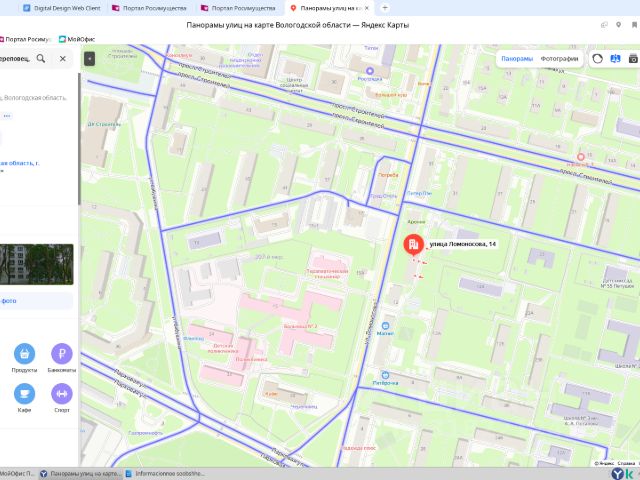Click the left panel vertical scrollbar
This screenshot has width=640, height=480.
(x=79, y=139)
